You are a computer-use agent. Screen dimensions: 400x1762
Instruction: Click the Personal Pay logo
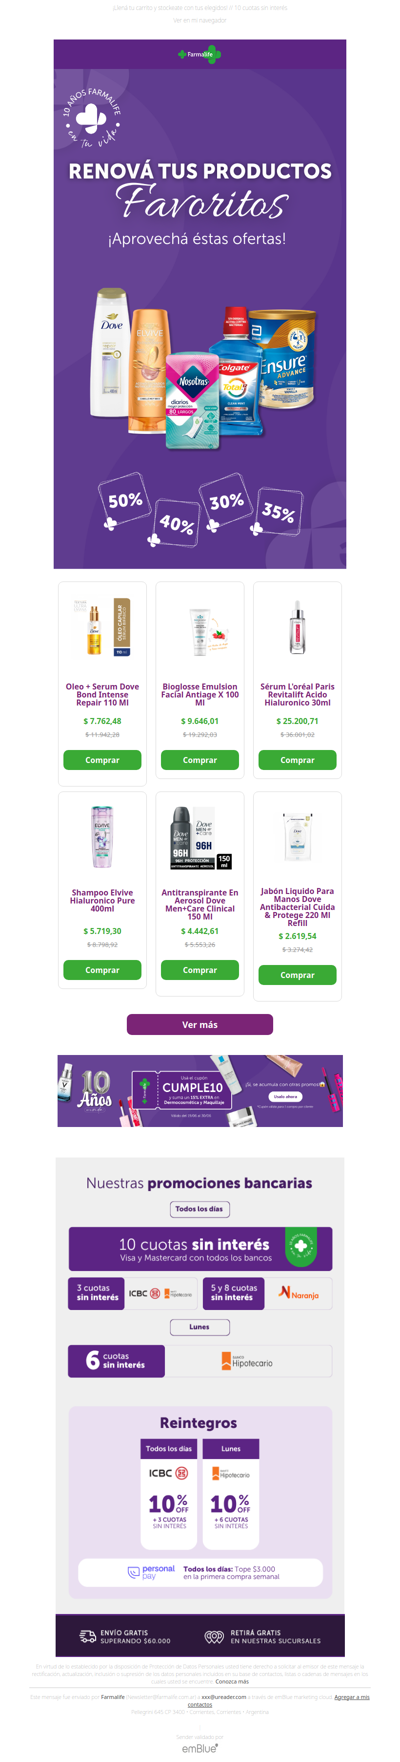tap(151, 1572)
